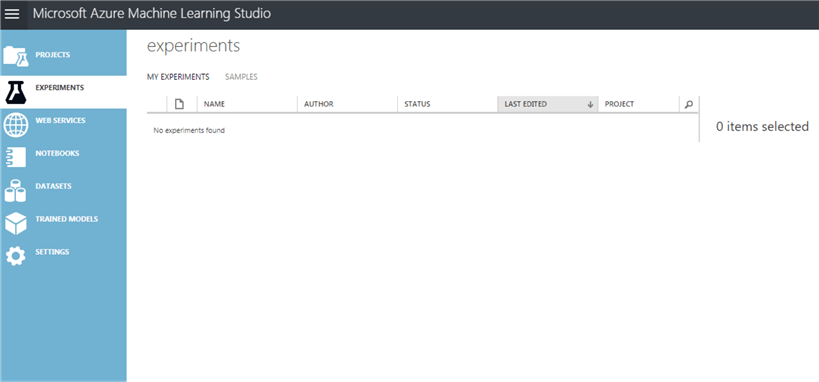
Task: Click the 'No experiments found' message
Action: (x=189, y=130)
